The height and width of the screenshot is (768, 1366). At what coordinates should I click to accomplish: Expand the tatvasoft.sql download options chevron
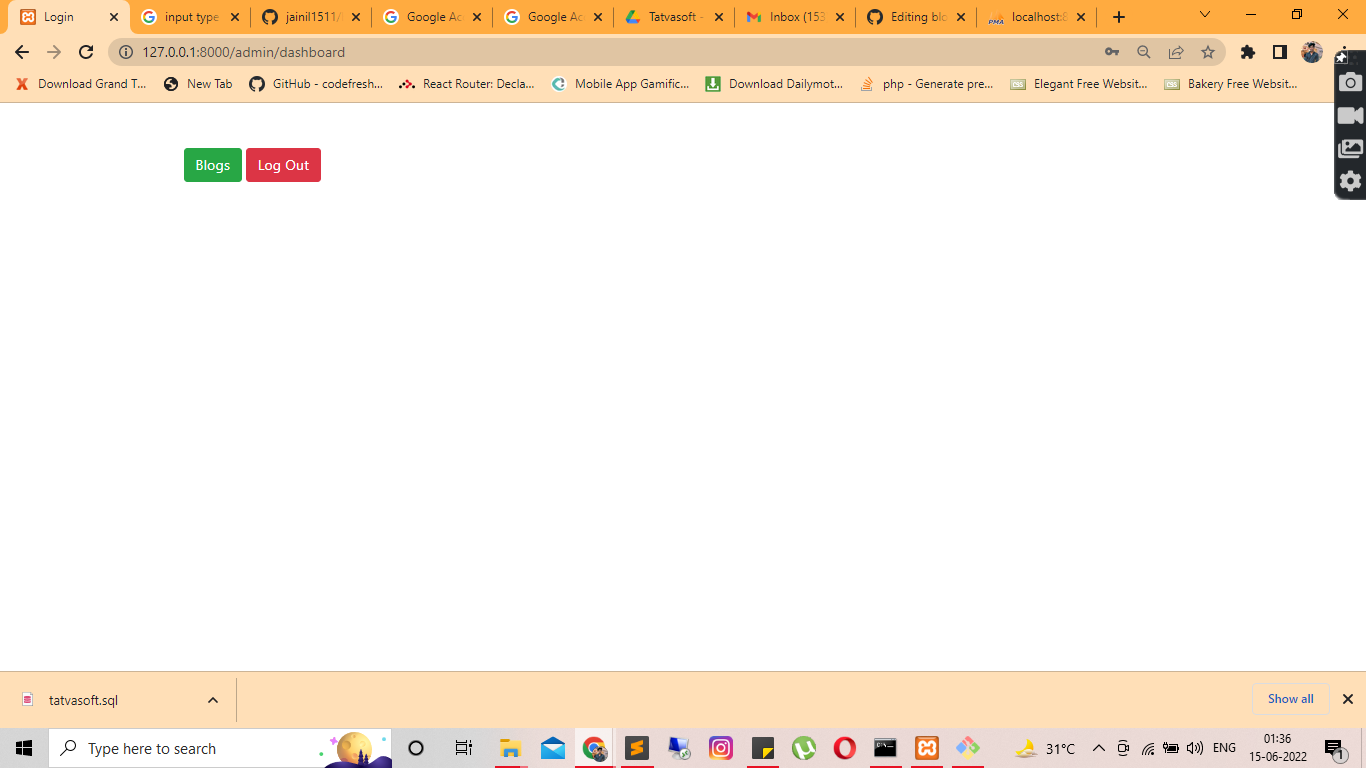211,700
